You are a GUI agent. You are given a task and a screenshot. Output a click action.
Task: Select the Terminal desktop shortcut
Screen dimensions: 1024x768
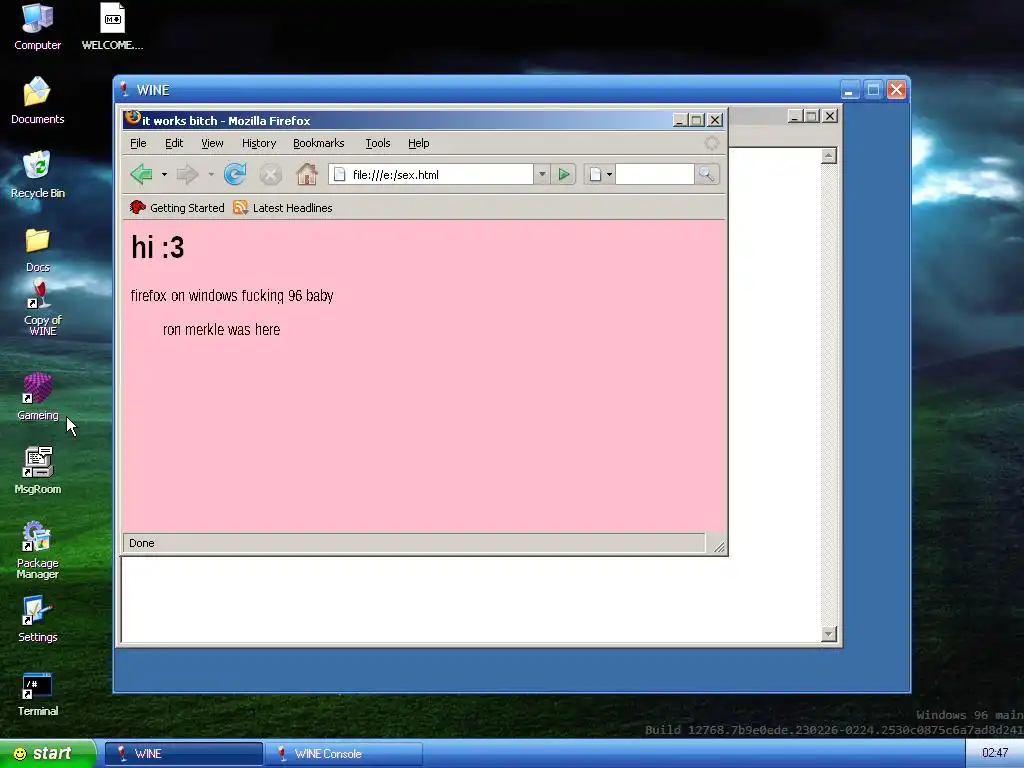[x=37, y=694]
